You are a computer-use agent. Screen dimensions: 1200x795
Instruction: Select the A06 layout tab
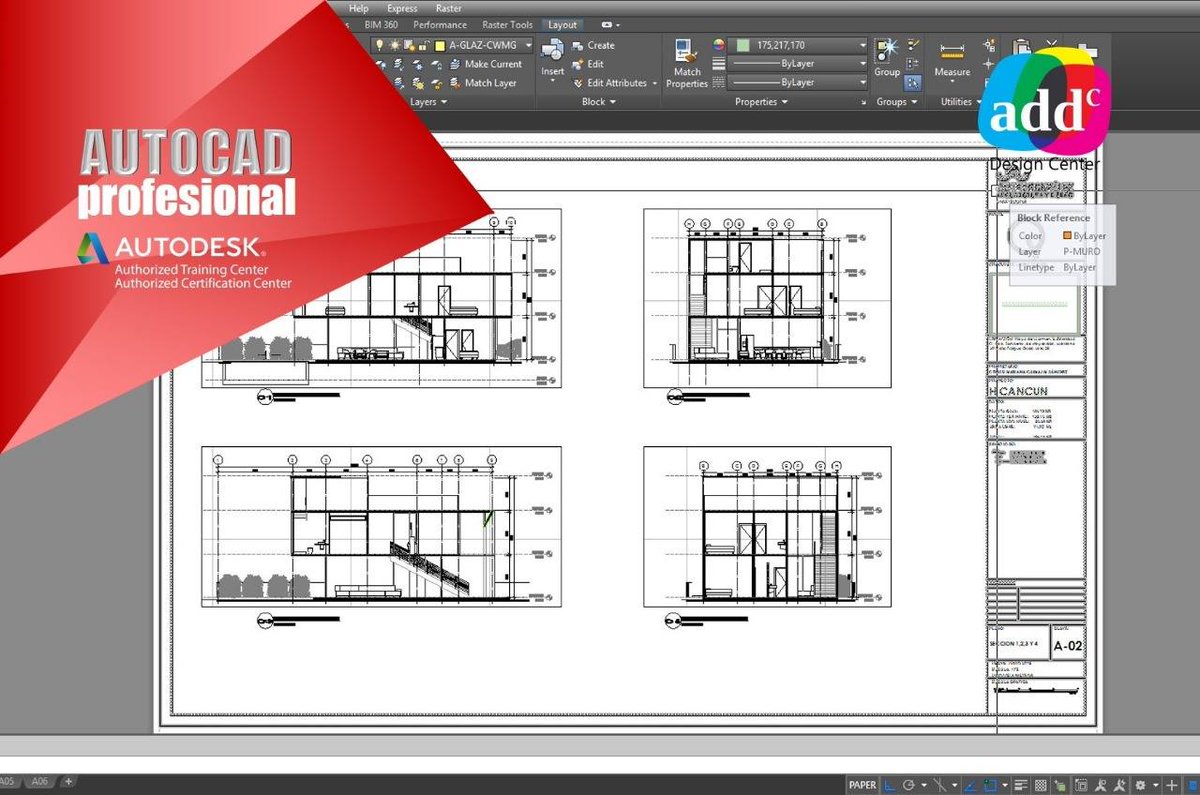(x=39, y=781)
